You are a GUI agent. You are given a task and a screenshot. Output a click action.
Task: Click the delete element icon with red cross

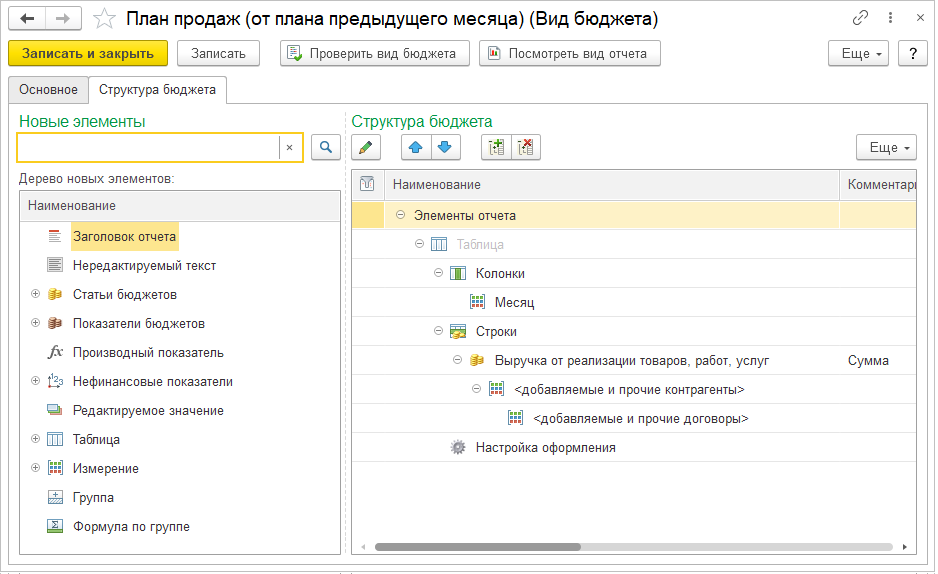point(525,148)
